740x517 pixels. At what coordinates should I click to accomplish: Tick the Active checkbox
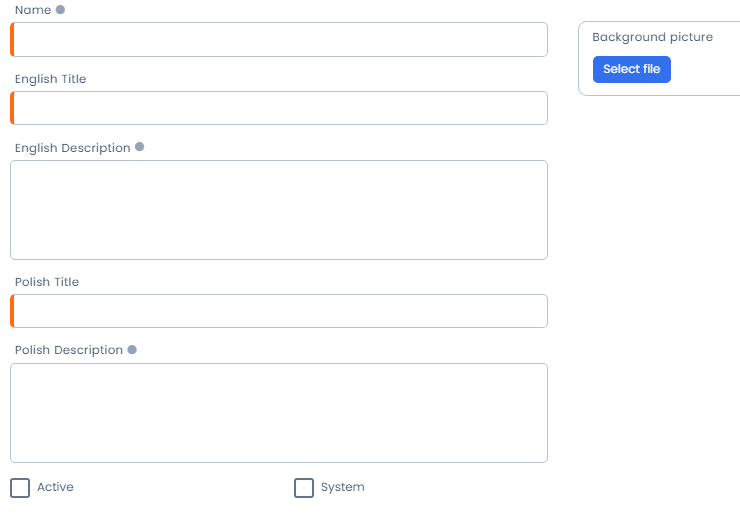pos(20,488)
